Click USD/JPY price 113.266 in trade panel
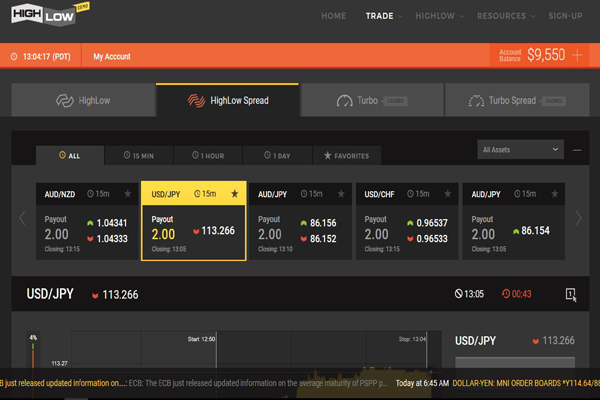Screen dimensions: 600x400 [554, 340]
